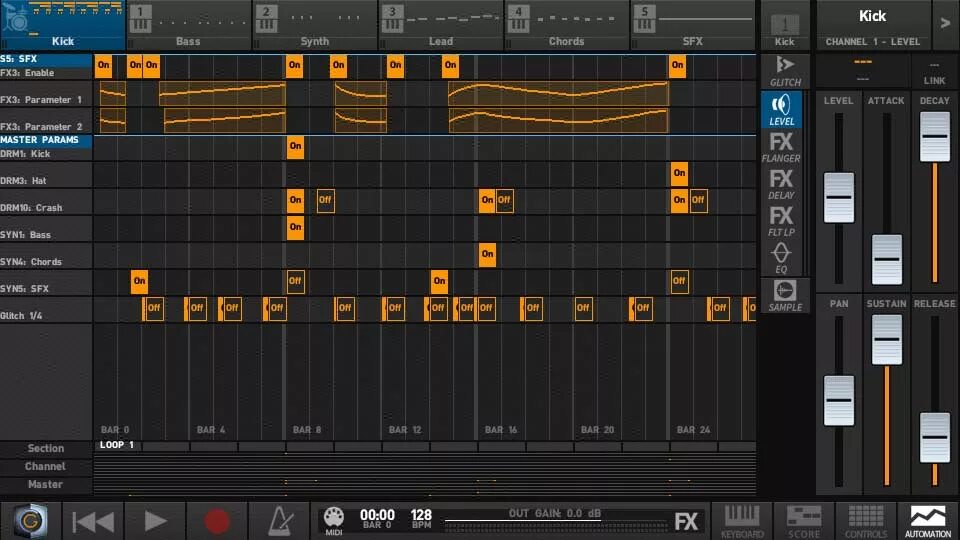This screenshot has width=960, height=540.
Task: Click the Kick pad selector icon
Action: (784, 27)
